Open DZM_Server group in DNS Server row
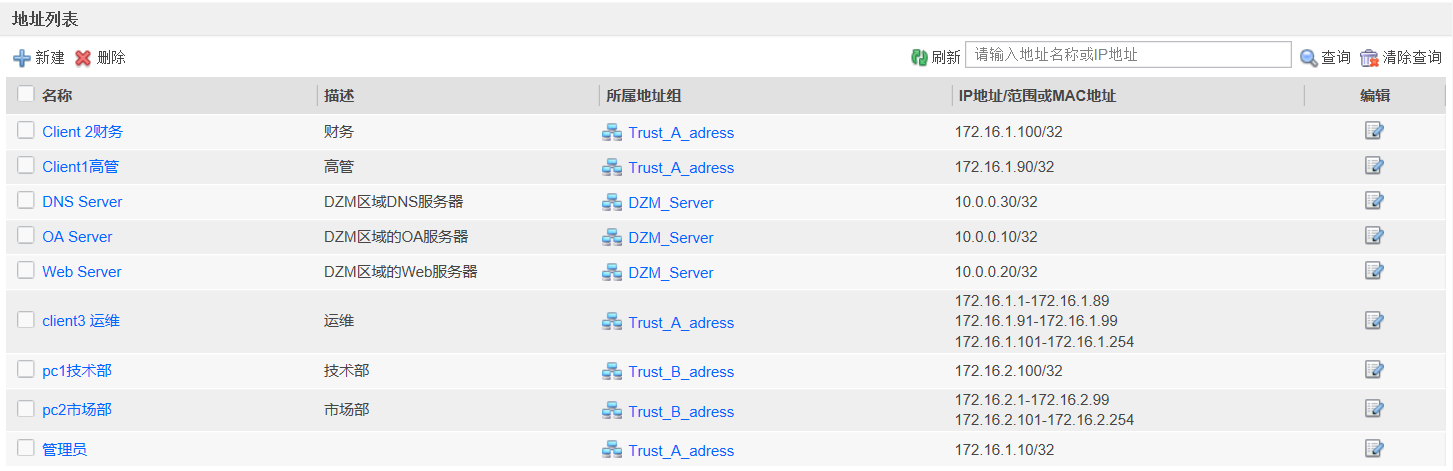 click(671, 203)
